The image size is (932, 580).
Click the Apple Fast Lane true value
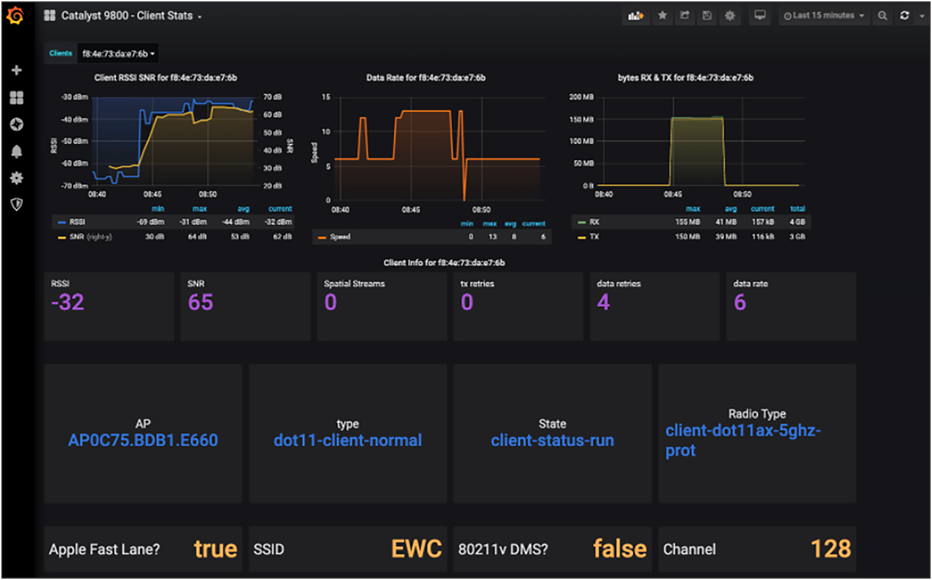click(x=215, y=549)
